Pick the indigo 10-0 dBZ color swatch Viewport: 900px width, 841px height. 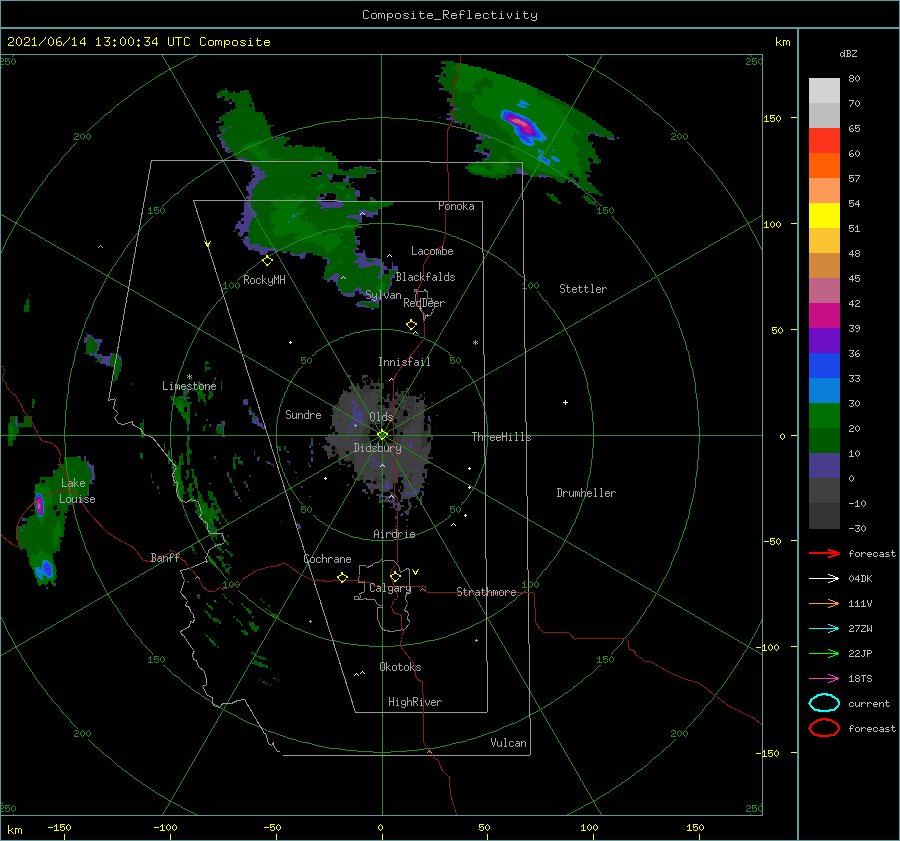[824, 465]
